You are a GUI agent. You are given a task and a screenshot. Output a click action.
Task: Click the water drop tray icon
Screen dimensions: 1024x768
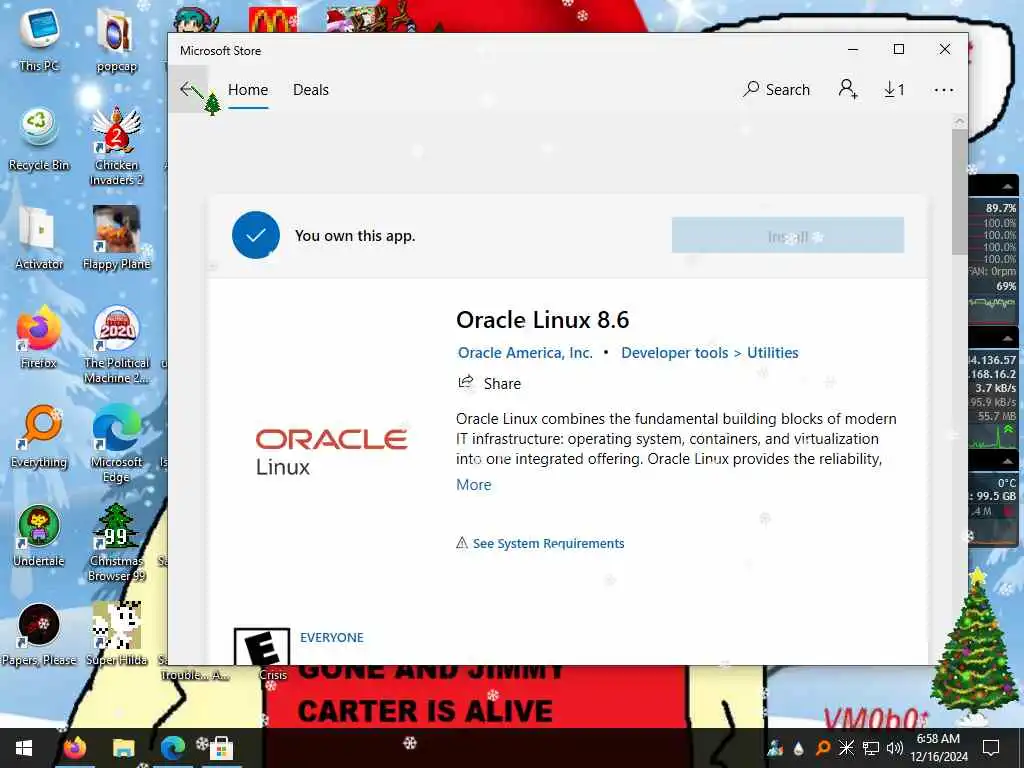click(799, 748)
